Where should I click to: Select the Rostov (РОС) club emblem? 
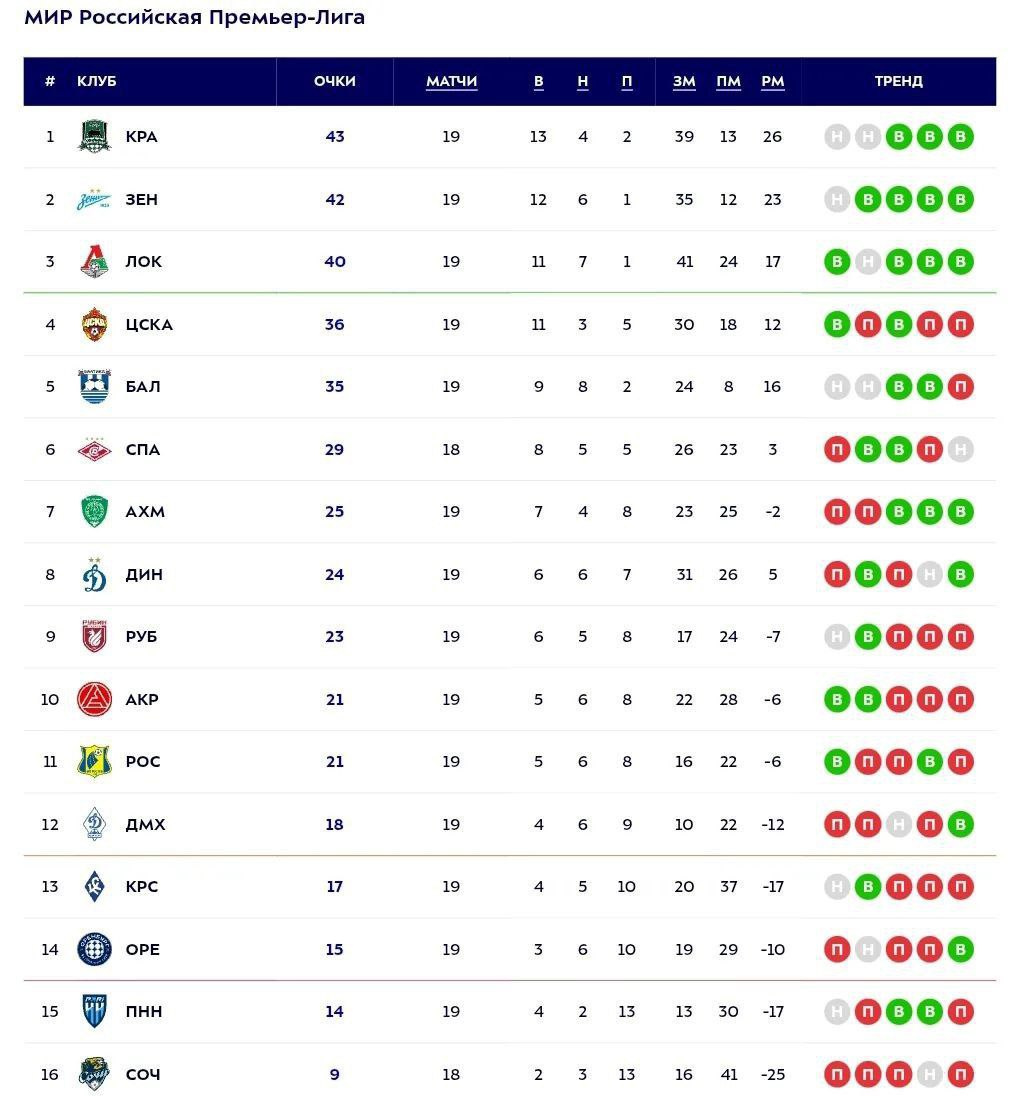click(x=94, y=761)
